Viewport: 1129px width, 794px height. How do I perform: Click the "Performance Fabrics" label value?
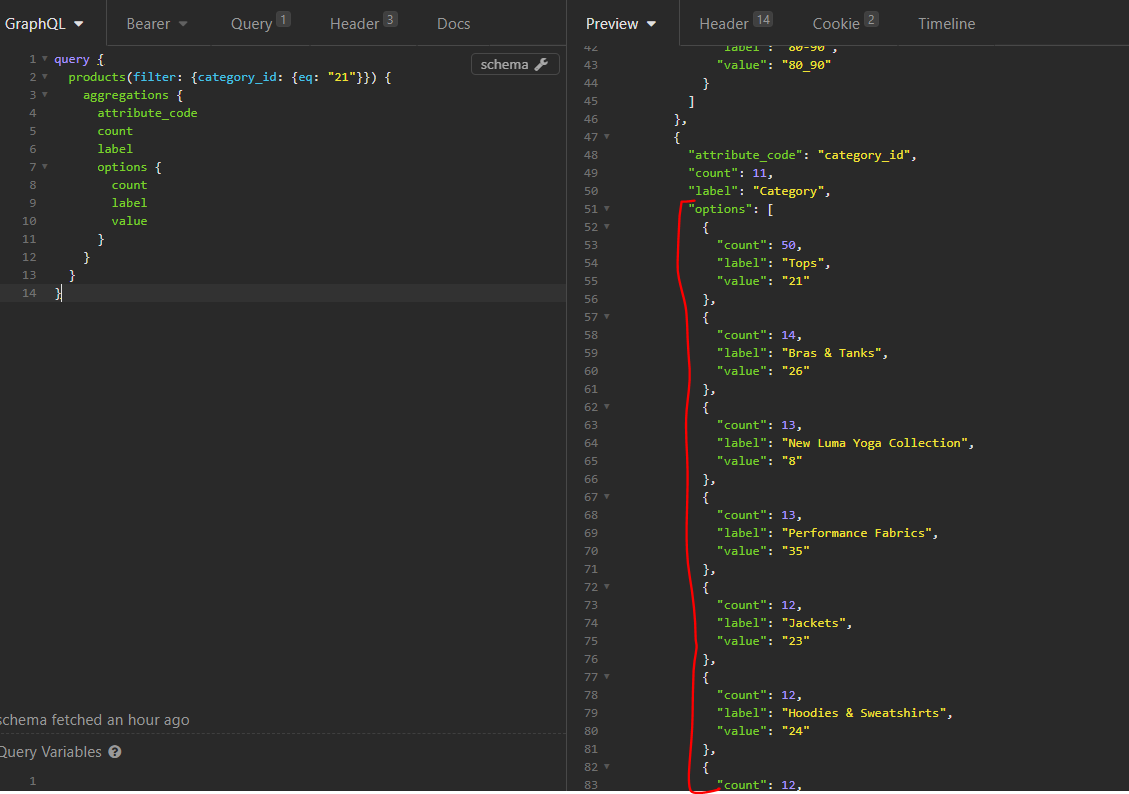click(x=857, y=533)
